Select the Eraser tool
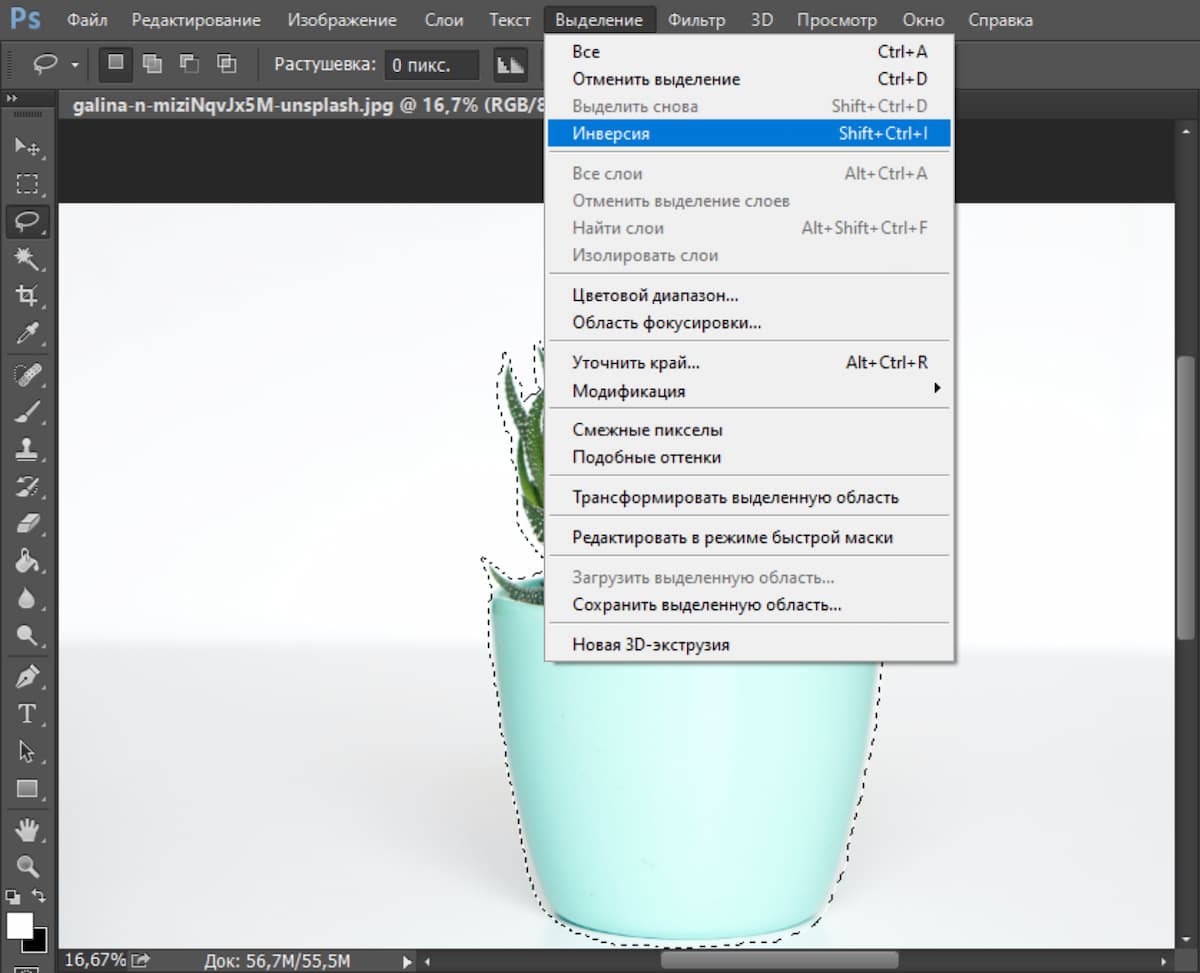1200x973 pixels. coord(28,524)
